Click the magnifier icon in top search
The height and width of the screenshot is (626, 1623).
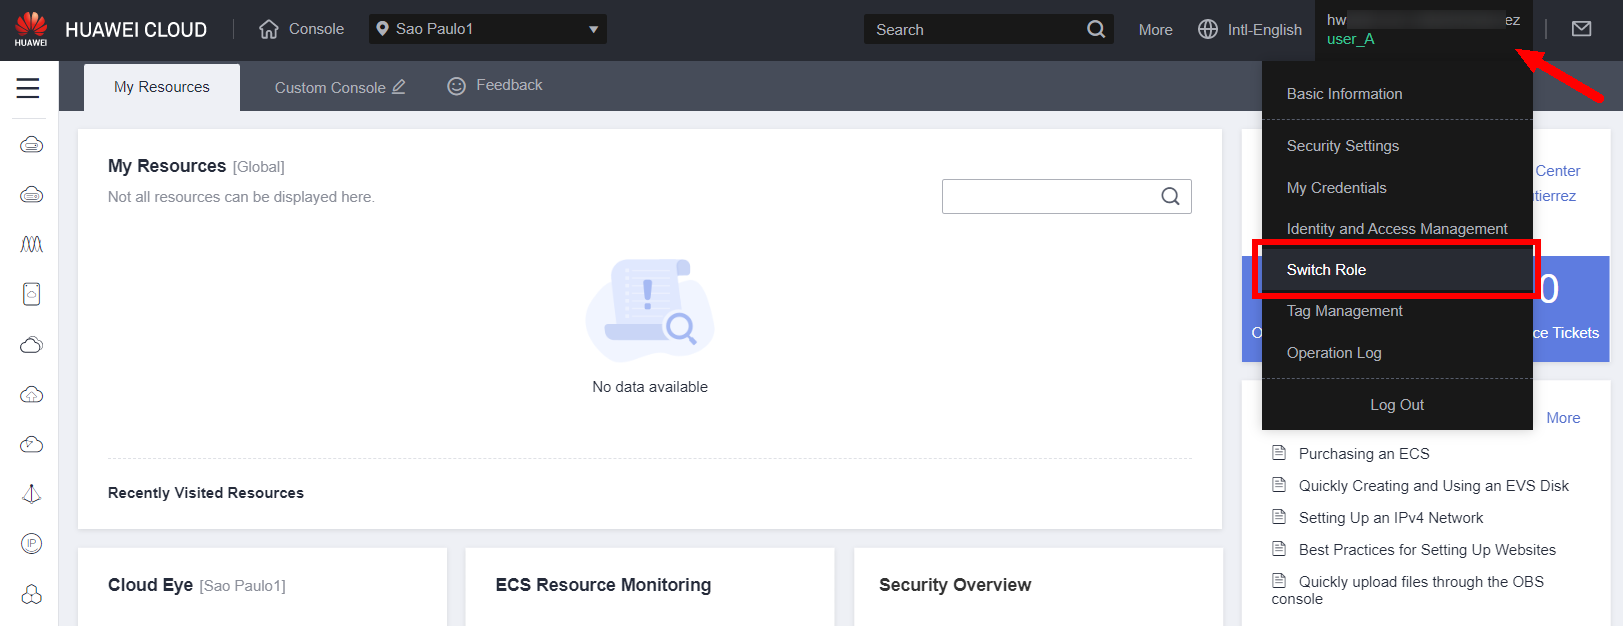[1096, 29]
